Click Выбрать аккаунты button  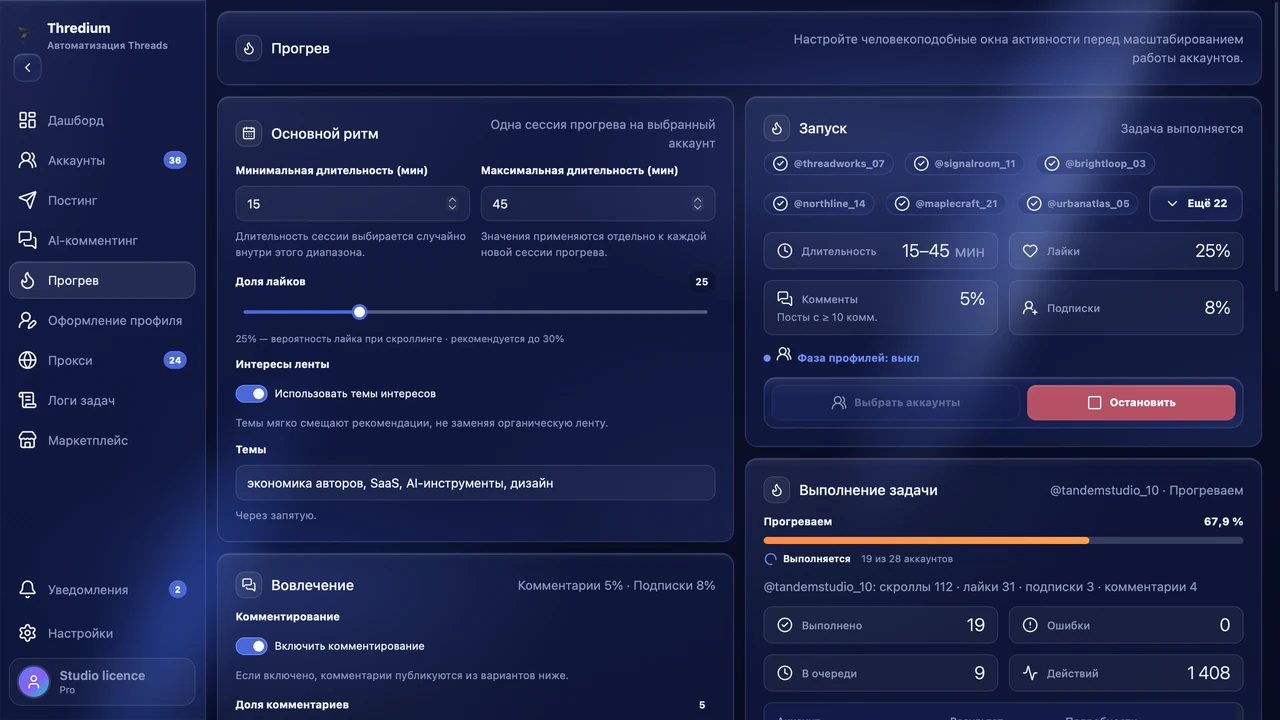pyautogui.click(x=896, y=402)
